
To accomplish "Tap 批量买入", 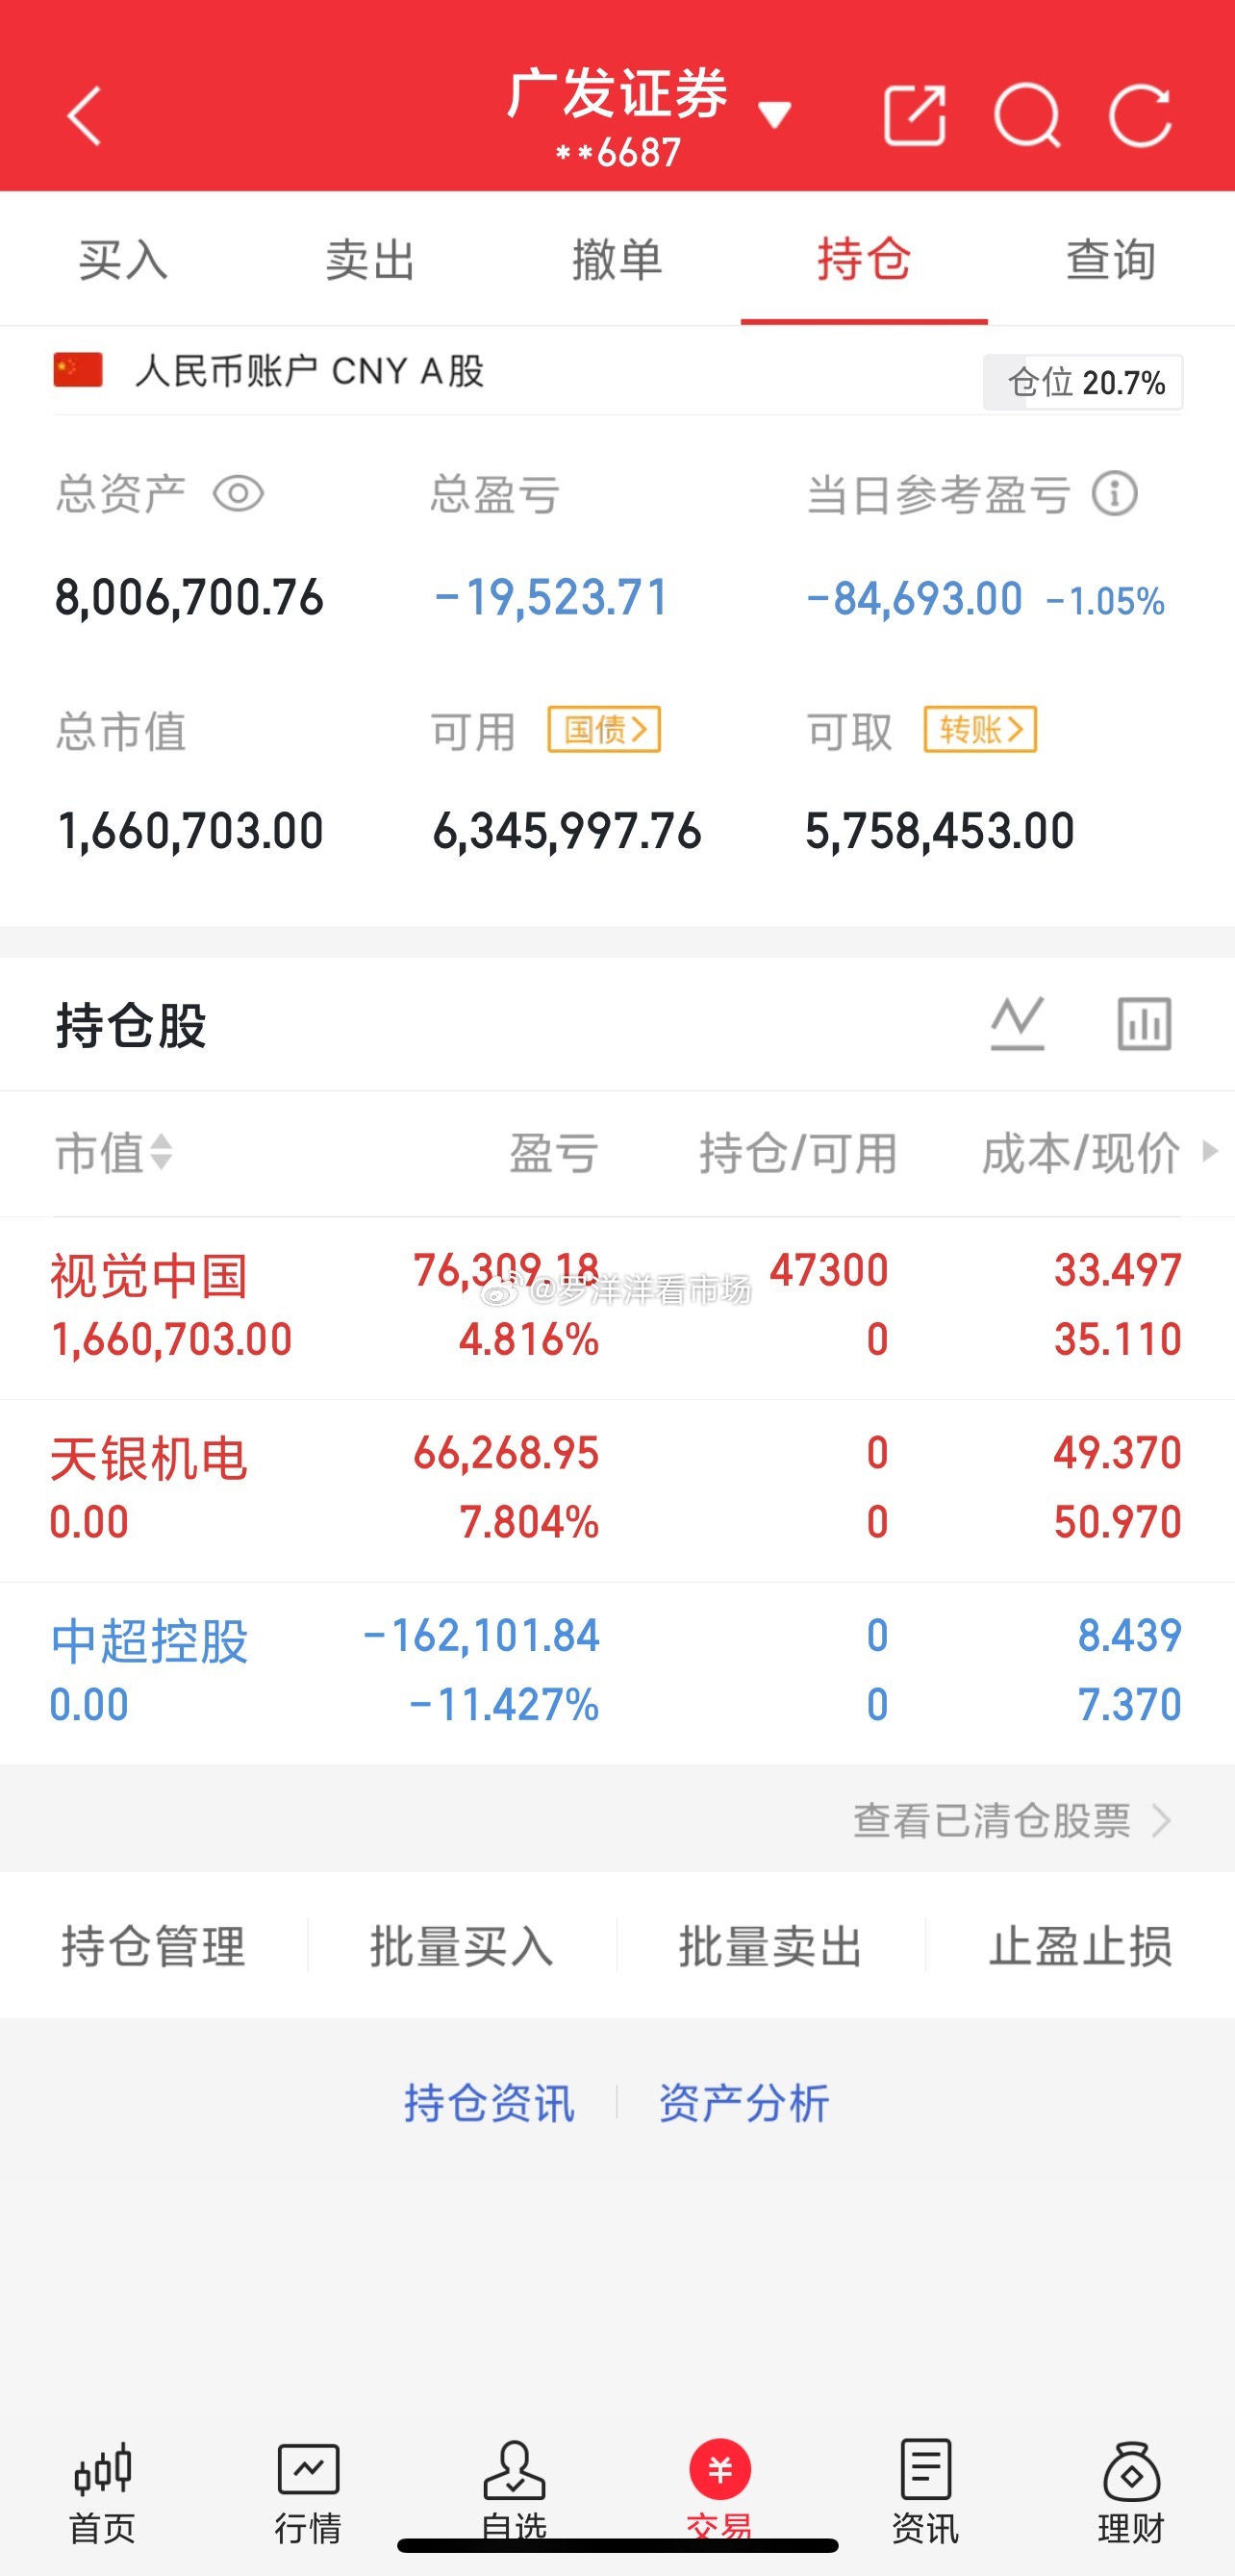I will (462, 1946).
